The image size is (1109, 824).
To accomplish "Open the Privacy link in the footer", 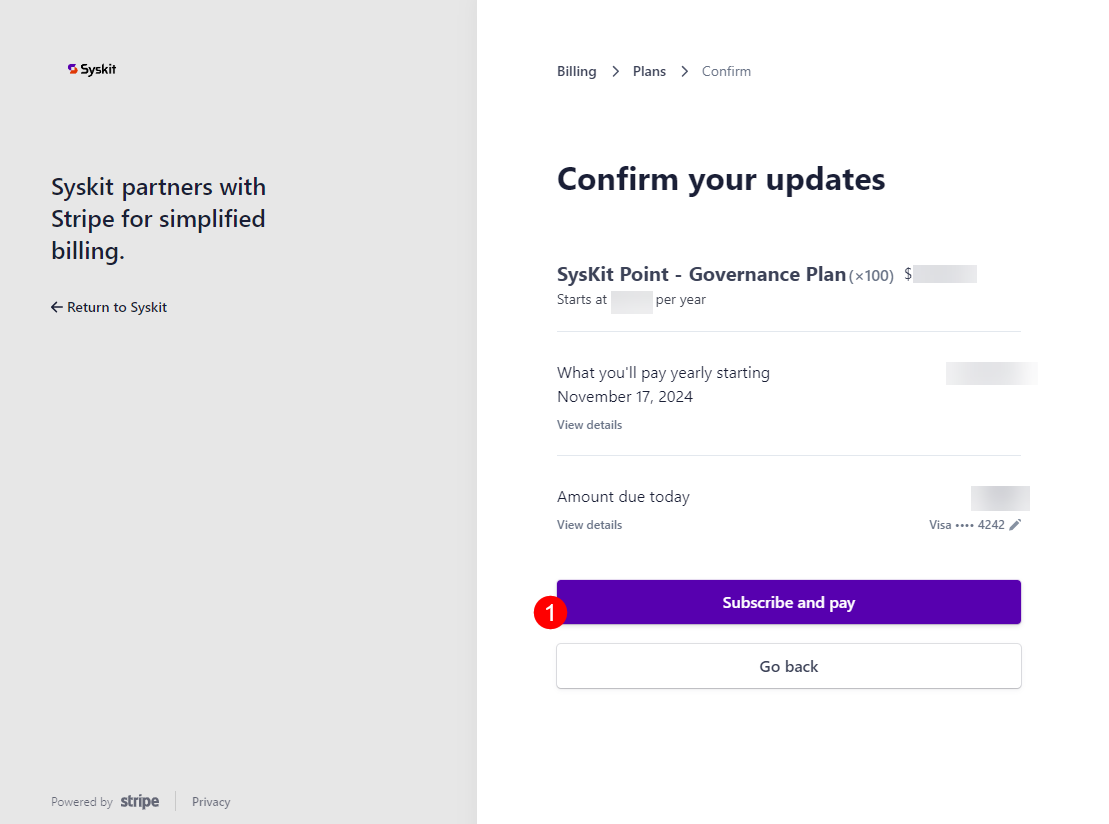I will coord(210,801).
